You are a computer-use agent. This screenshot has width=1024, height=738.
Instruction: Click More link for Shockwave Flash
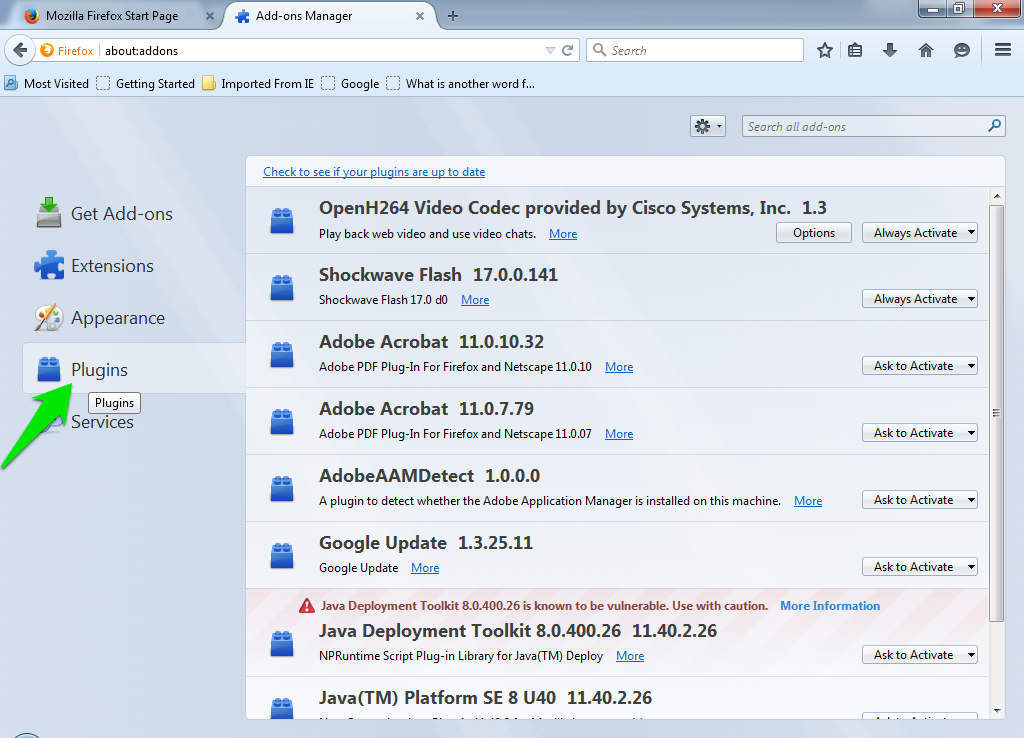pyautogui.click(x=475, y=300)
